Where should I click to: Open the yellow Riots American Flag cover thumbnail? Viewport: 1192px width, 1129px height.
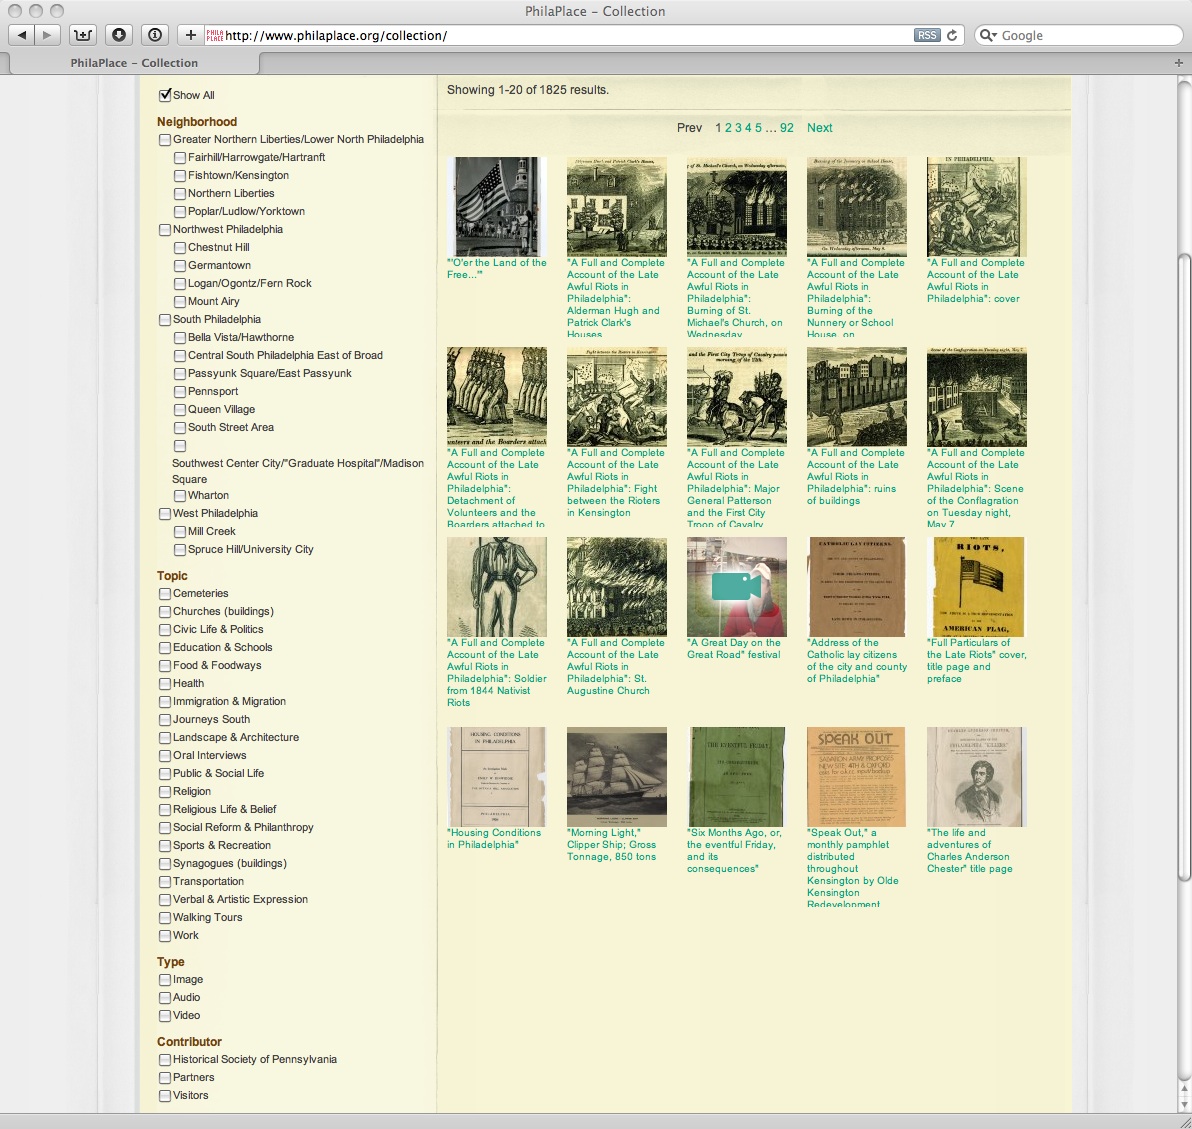coord(976,586)
